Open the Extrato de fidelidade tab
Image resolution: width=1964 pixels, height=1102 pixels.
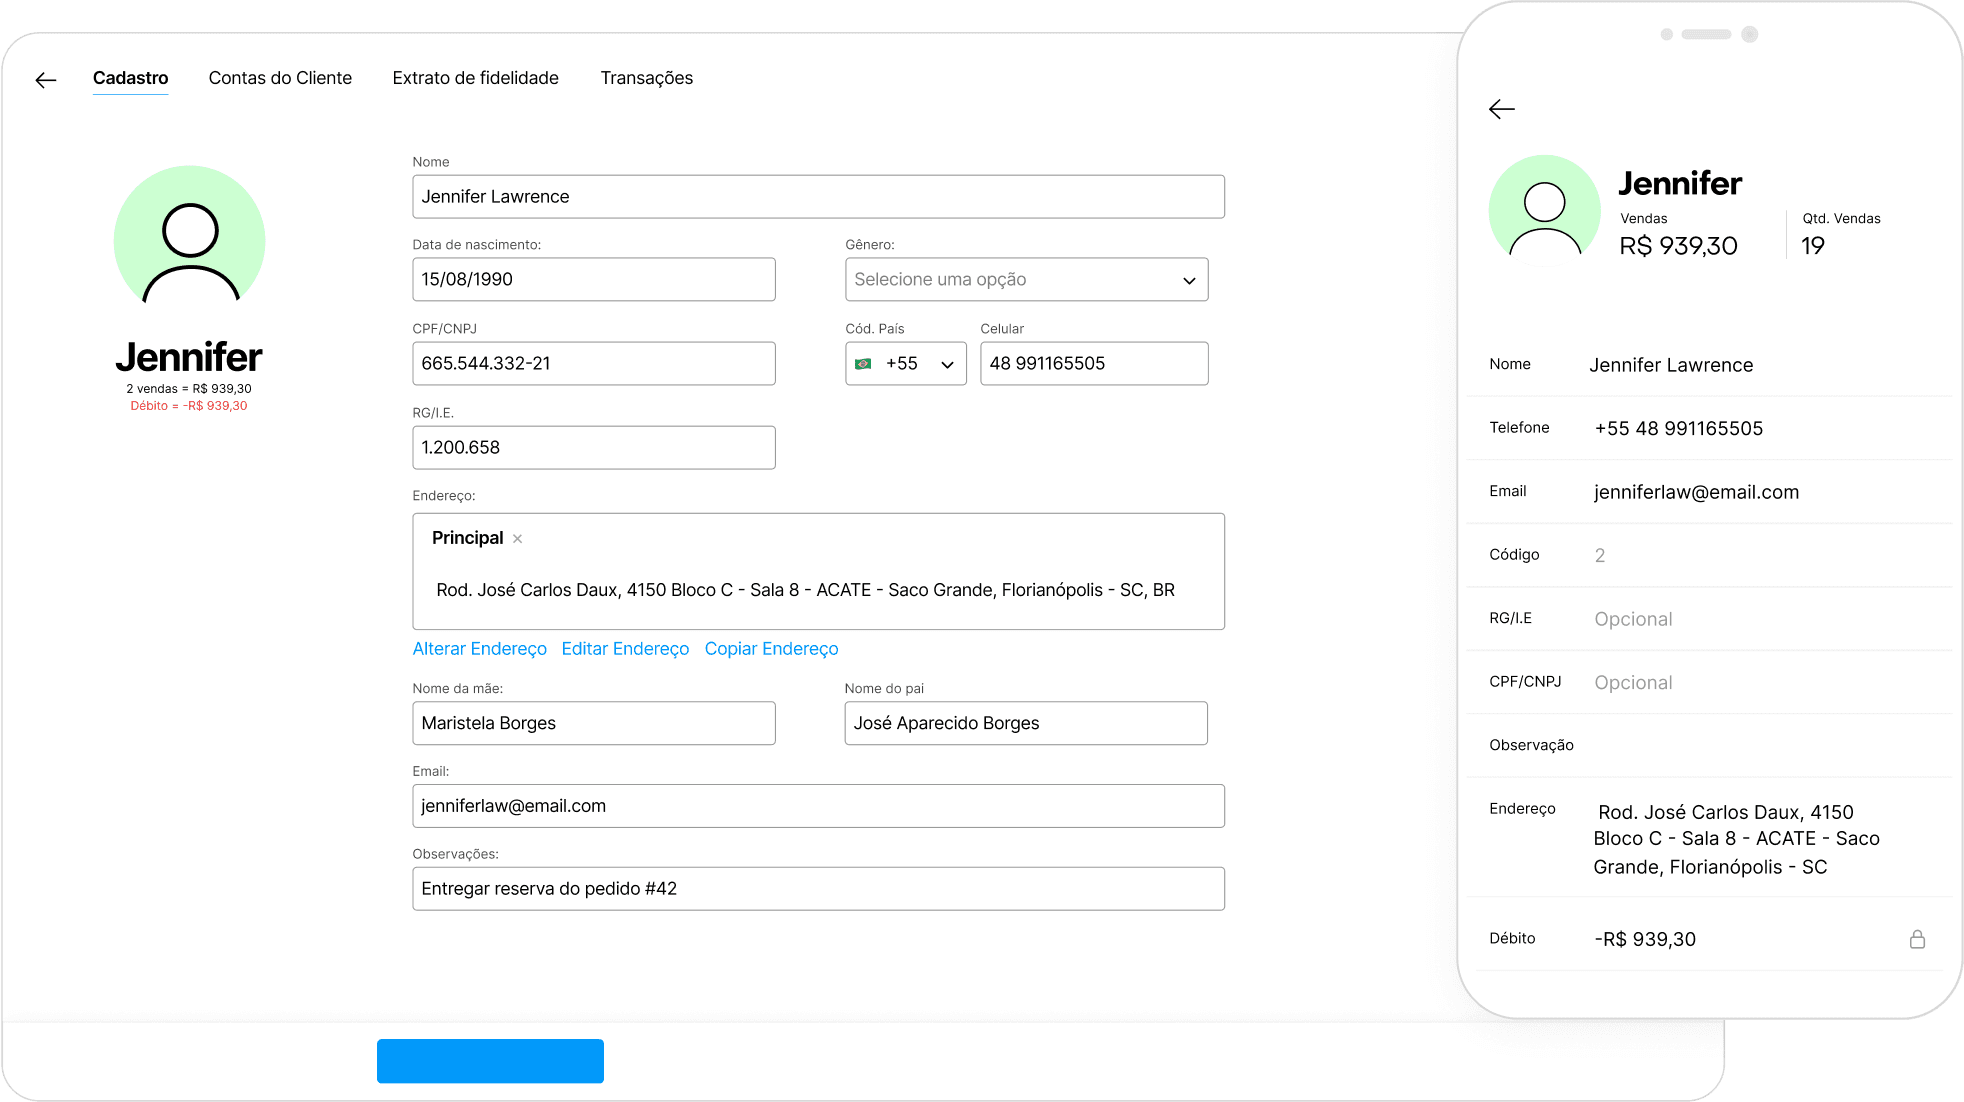point(475,78)
